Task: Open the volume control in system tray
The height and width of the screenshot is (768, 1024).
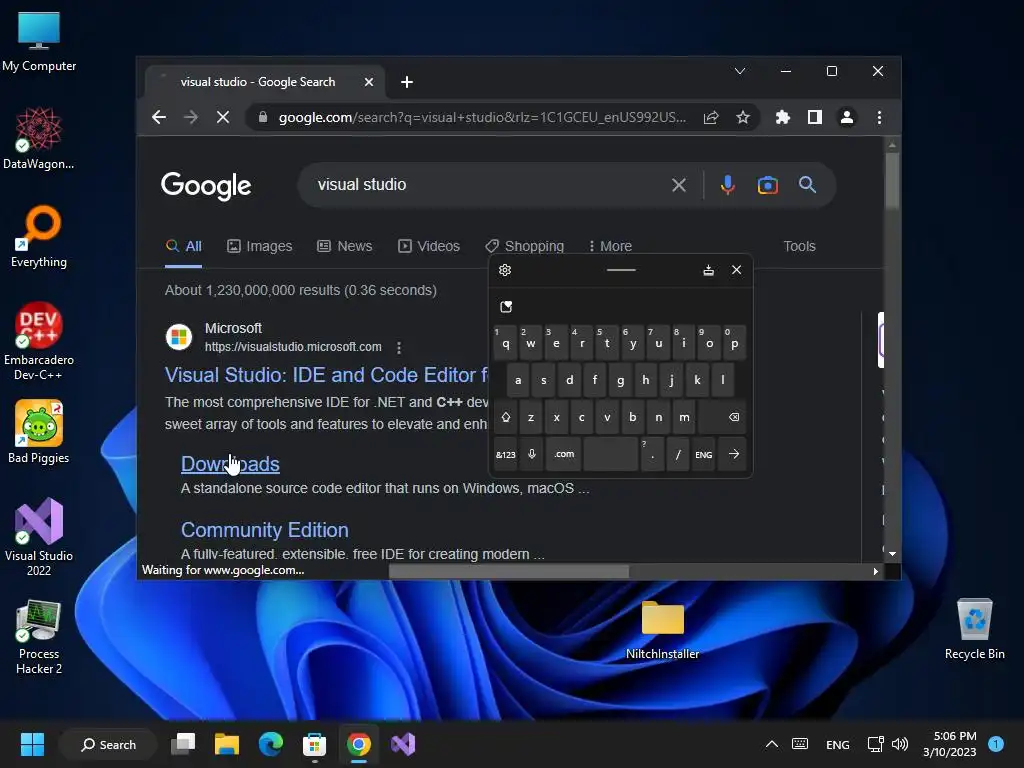Action: pos(900,744)
